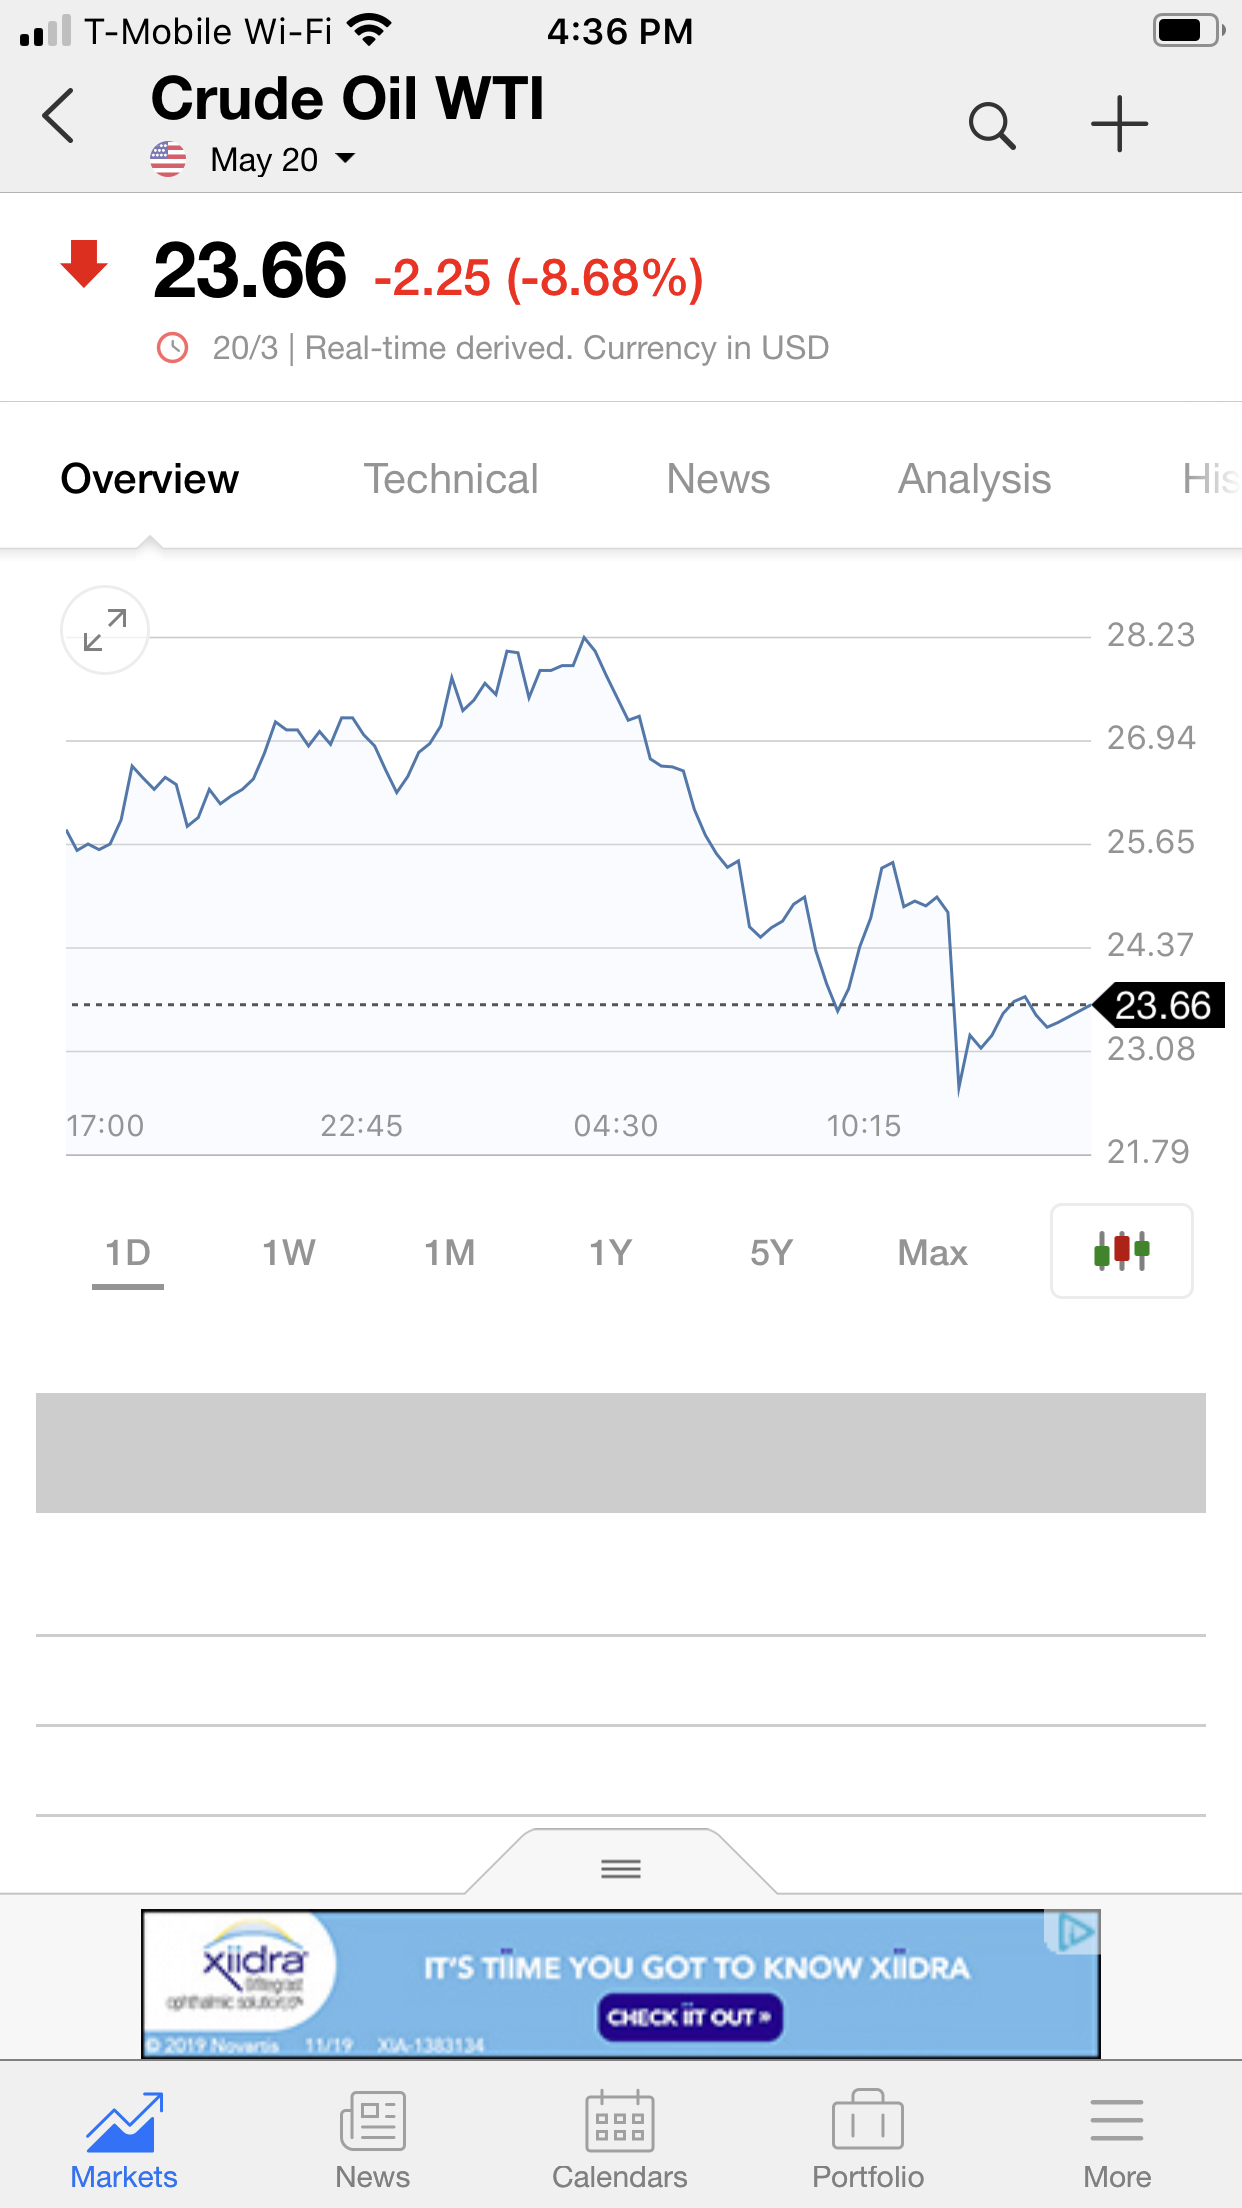This screenshot has height=2208, width=1242.
Task: Pull up the bottom drawer handle
Action: (621, 1868)
